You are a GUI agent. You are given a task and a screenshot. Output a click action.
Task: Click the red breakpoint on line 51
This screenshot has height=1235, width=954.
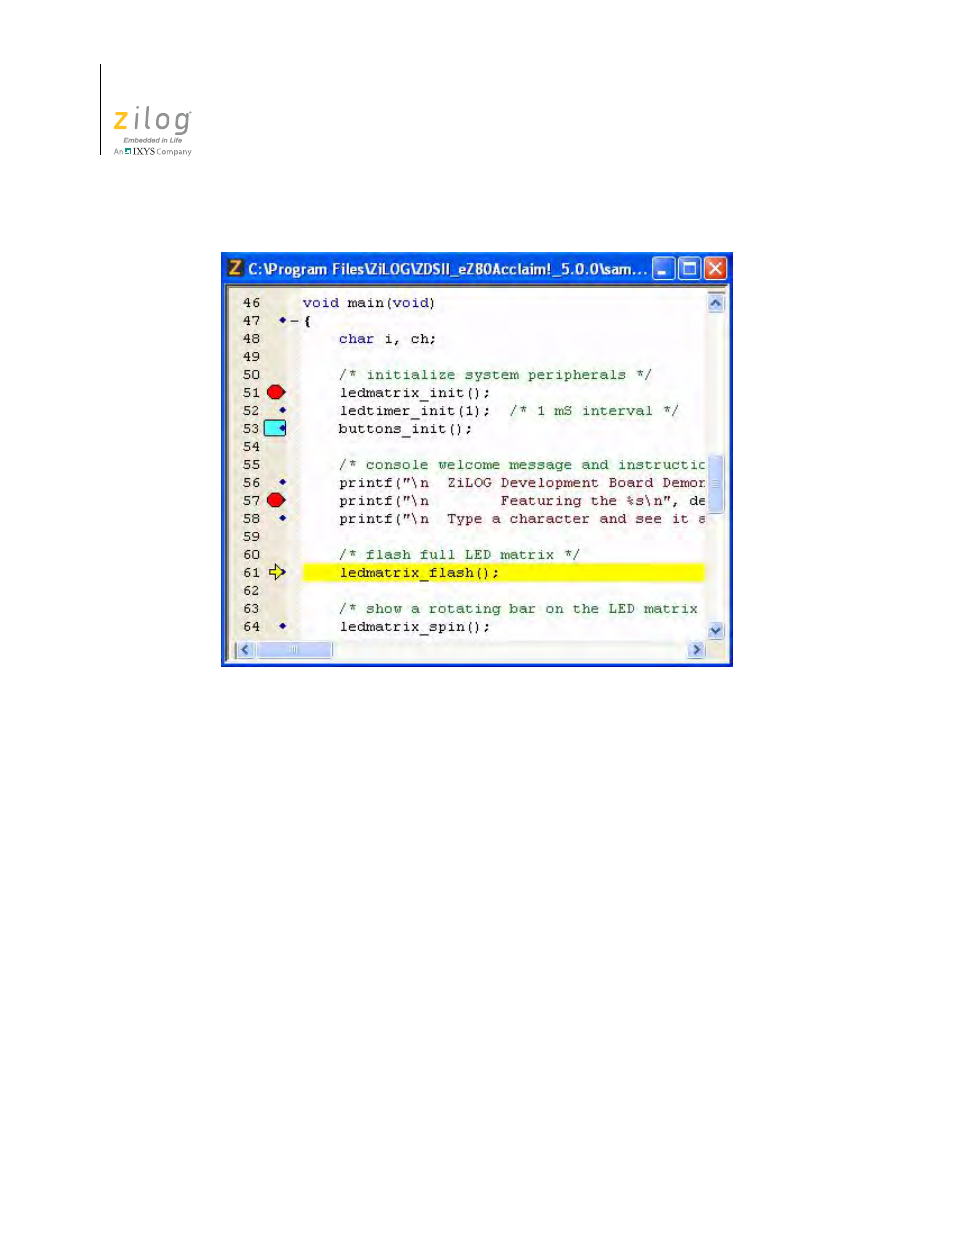(x=276, y=392)
